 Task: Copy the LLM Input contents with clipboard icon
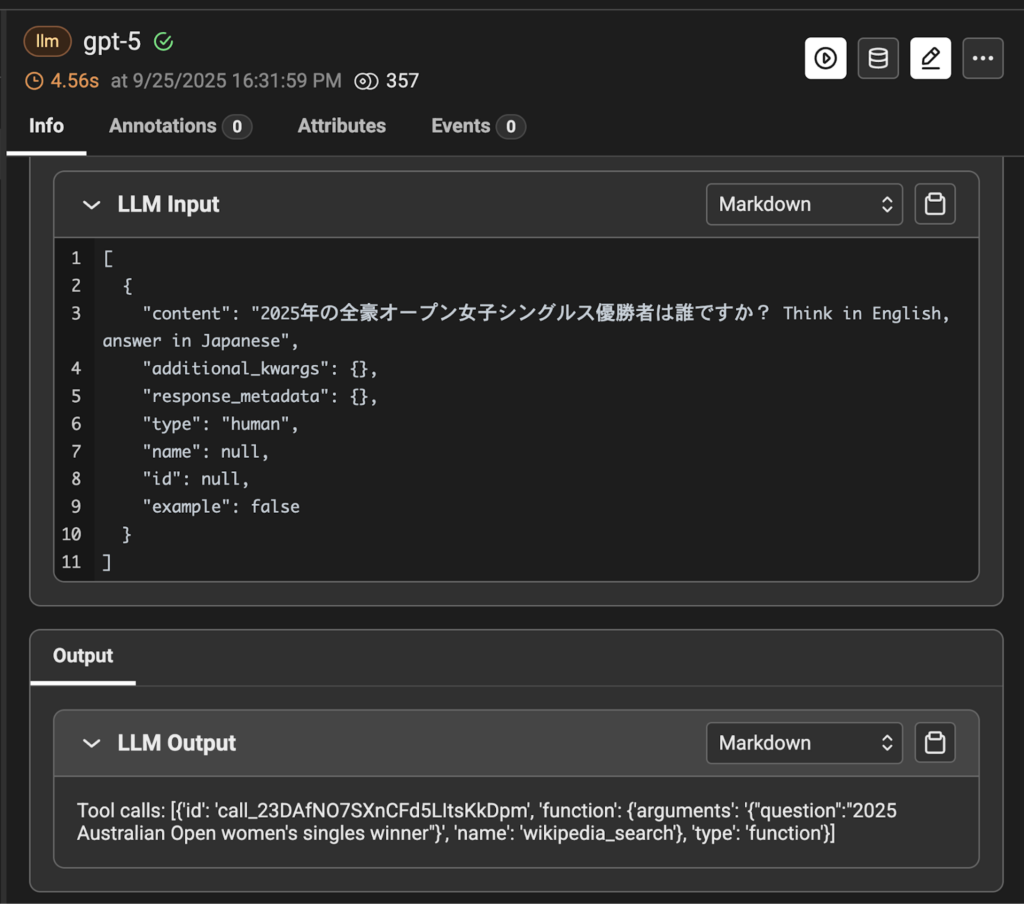pos(935,204)
